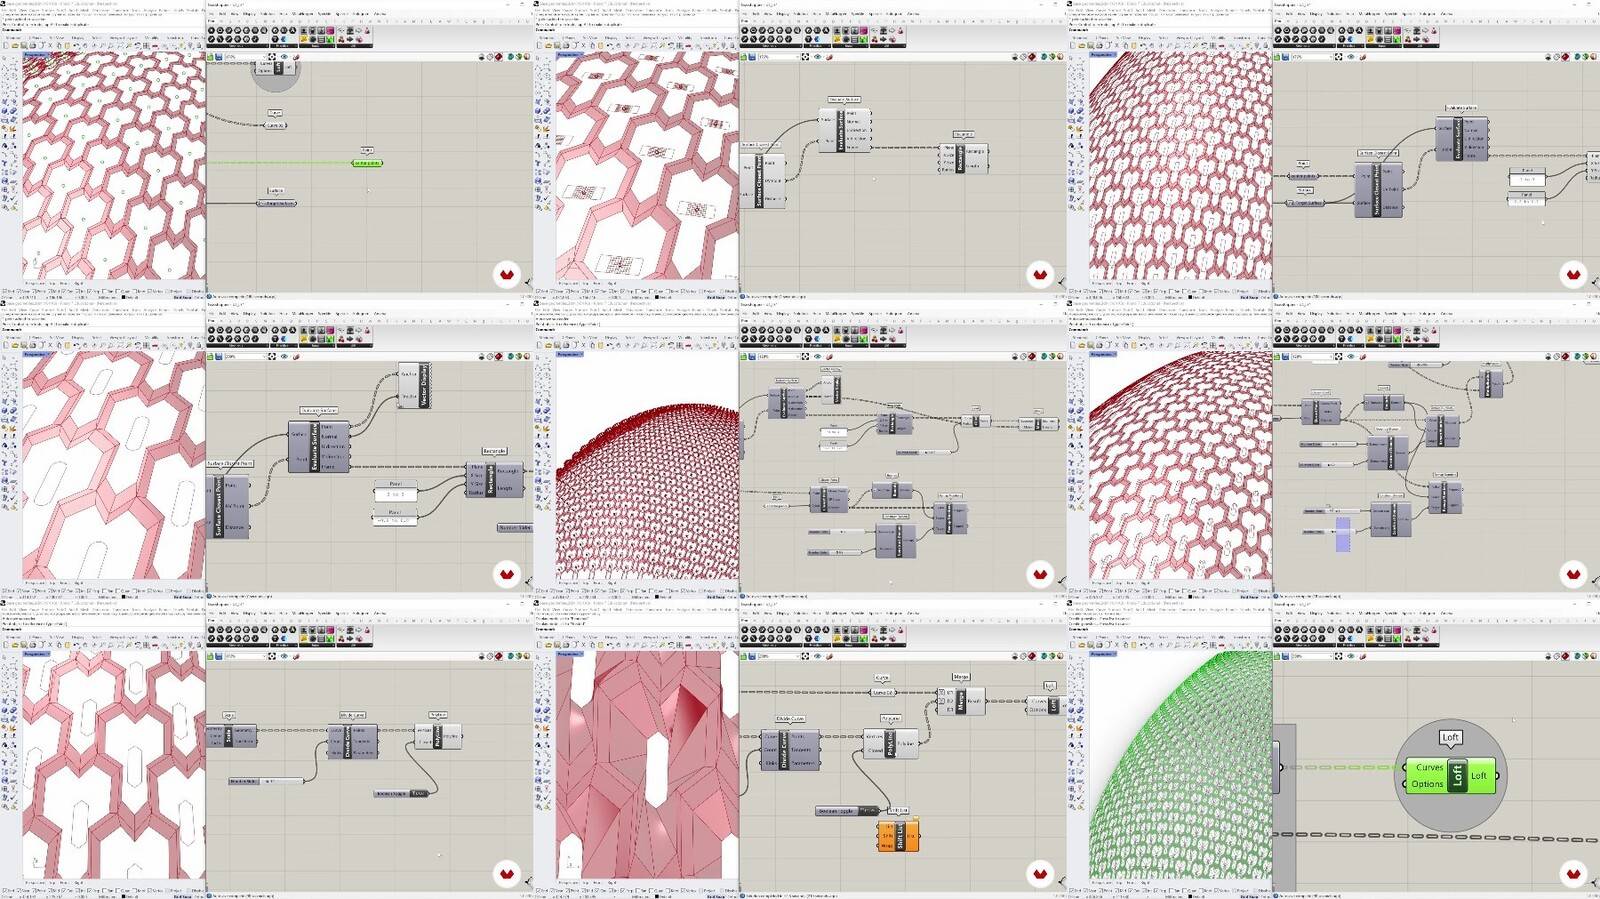Screen dimensions: 1600x899
Task: Open the canvas zoom dropdown in the bottom-left frame
Action: pyautogui.click(x=247, y=657)
